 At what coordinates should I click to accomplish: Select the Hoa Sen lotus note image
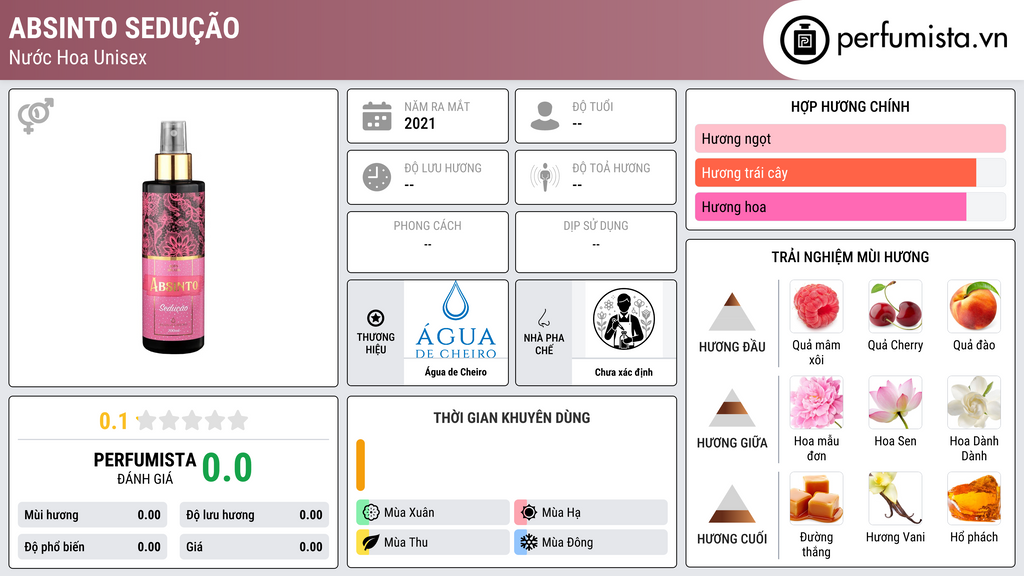pos(895,403)
